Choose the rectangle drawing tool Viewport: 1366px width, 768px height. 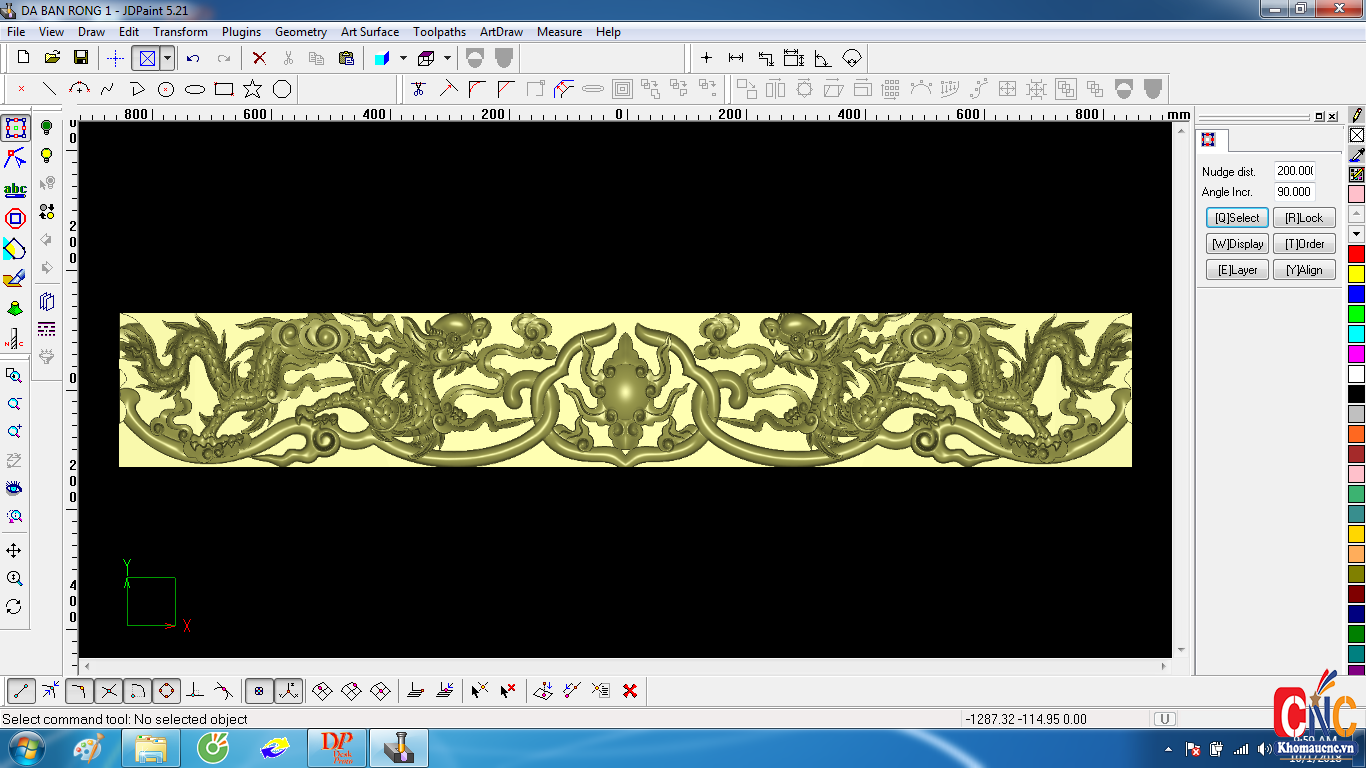tap(224, 89)
